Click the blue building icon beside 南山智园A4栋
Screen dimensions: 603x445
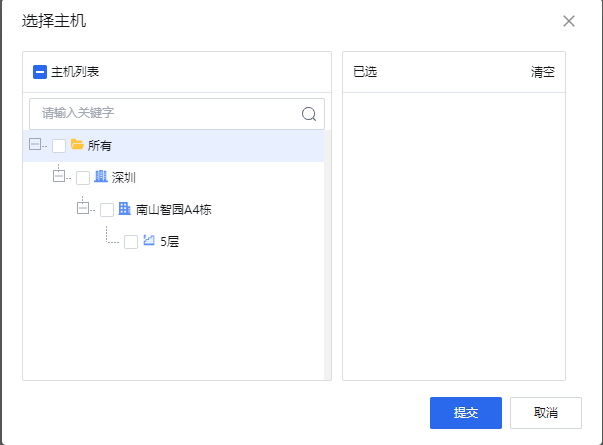click(125, 209)
